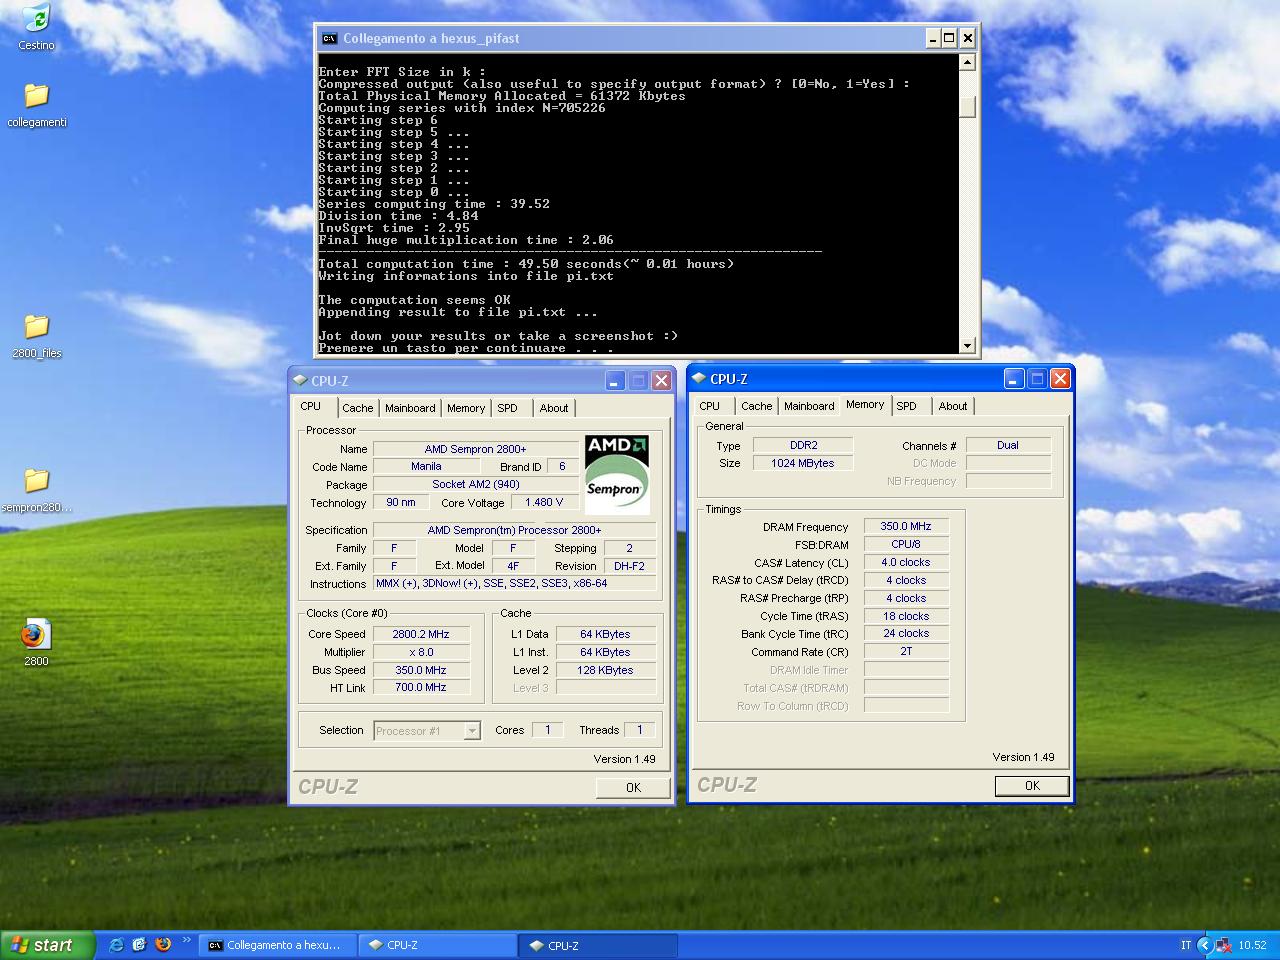Viewport: 1280px width, 960px height.
Task: Launch Firefox from quick launch bar
Action: pyautogui.click(x=162, y=944)
